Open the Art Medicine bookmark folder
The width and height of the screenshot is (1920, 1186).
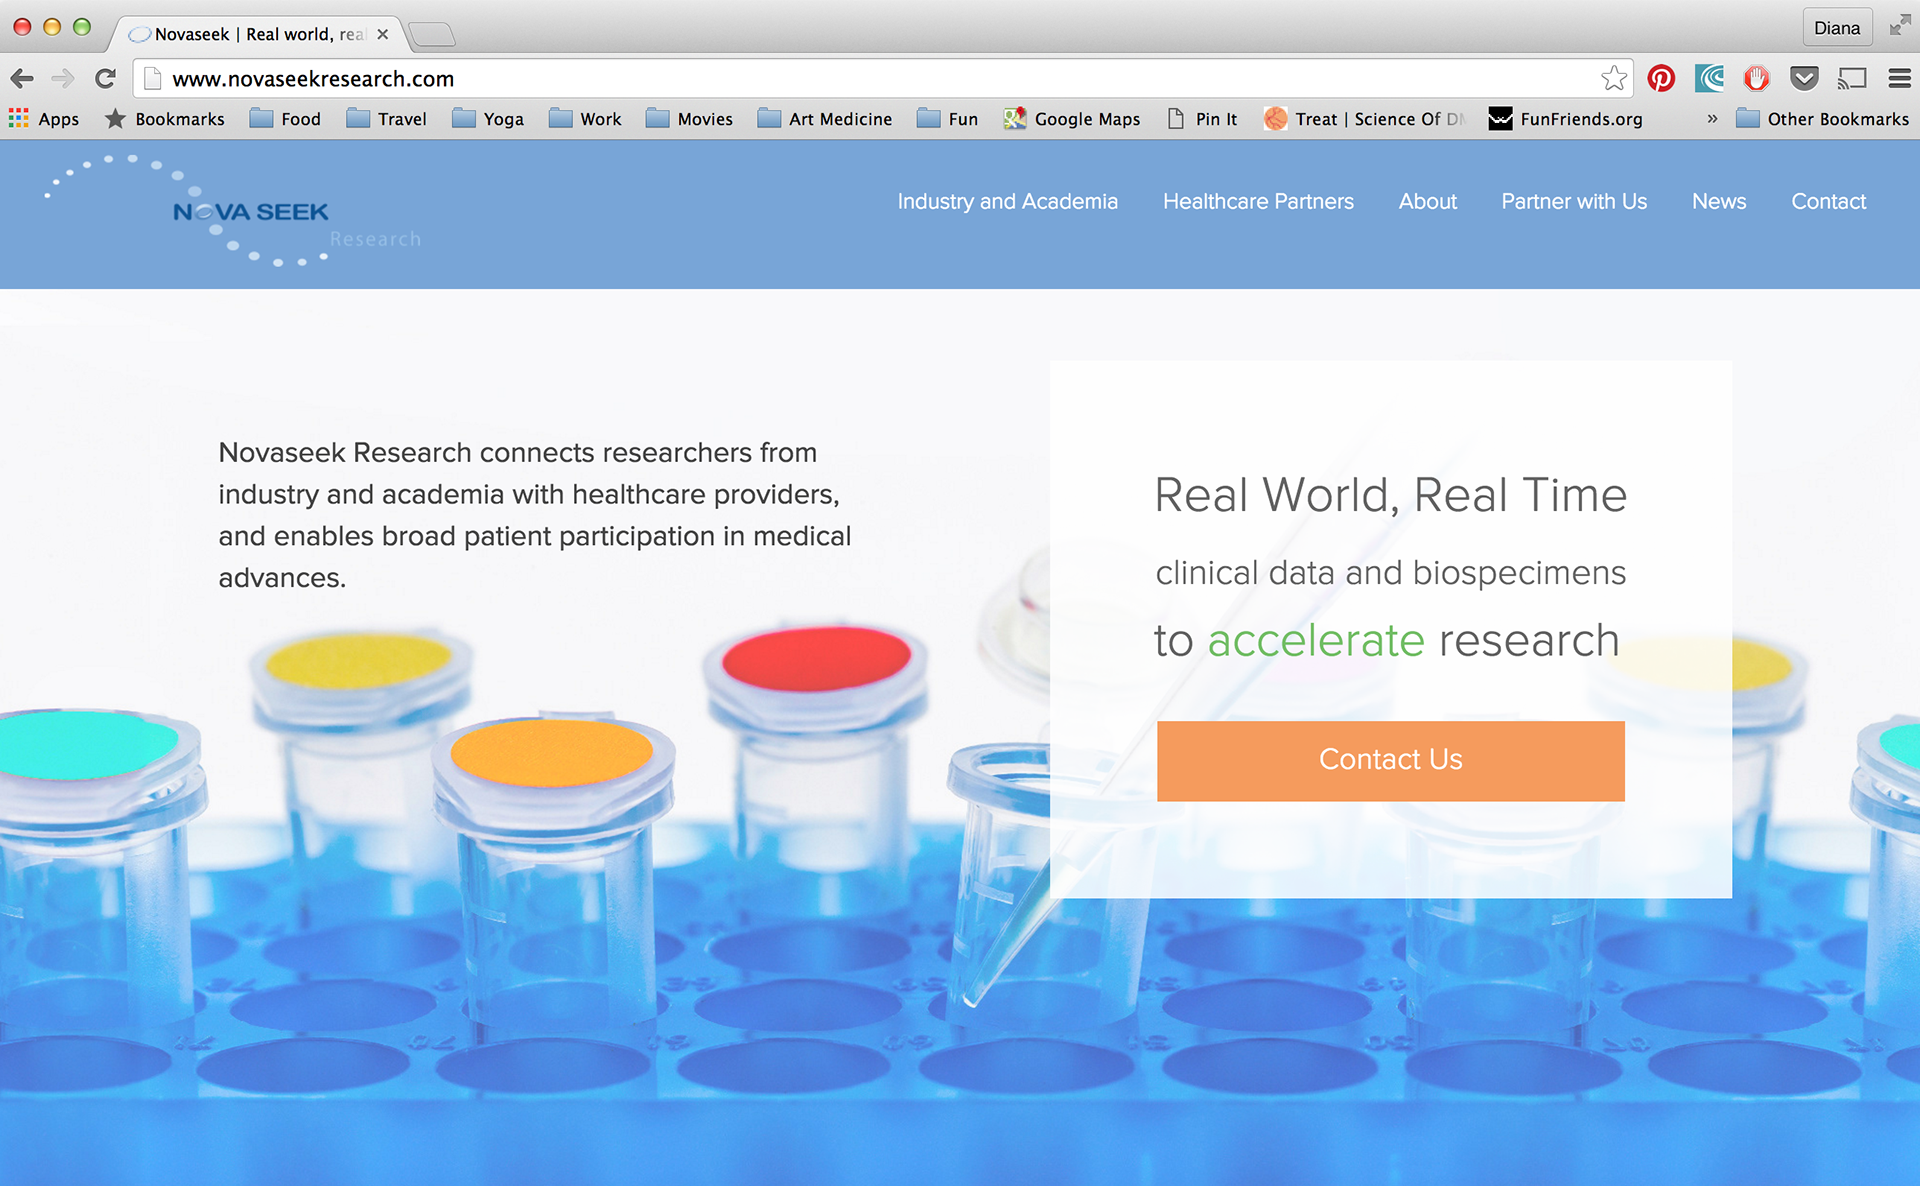pyautogui.click(x=825, y=119)
